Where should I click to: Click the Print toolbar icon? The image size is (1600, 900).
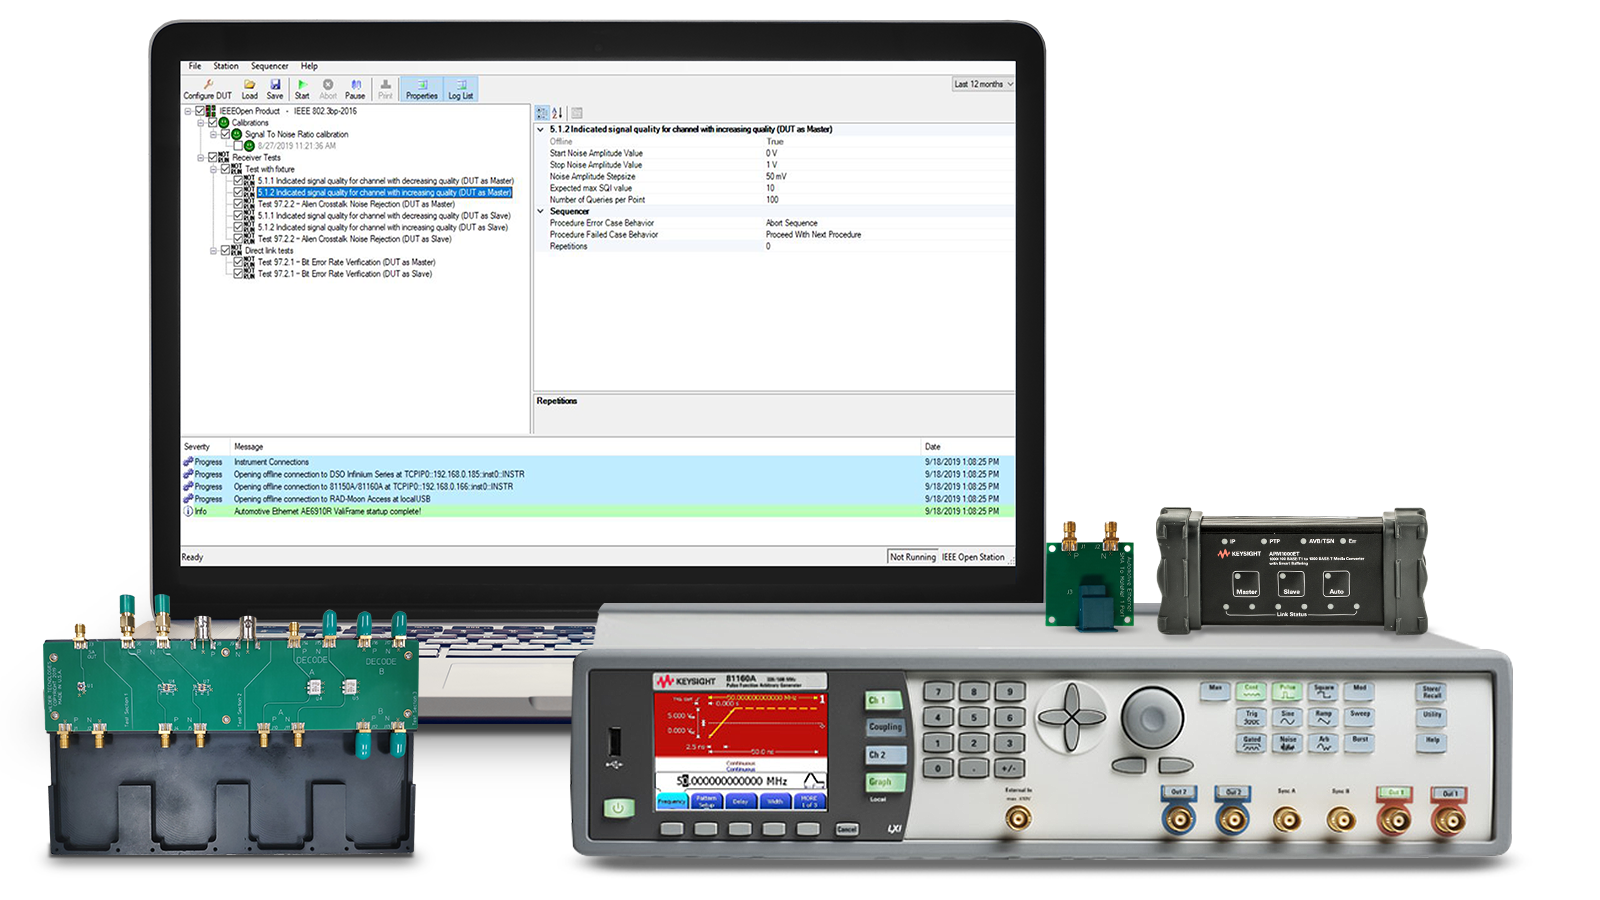click(385, 85)
